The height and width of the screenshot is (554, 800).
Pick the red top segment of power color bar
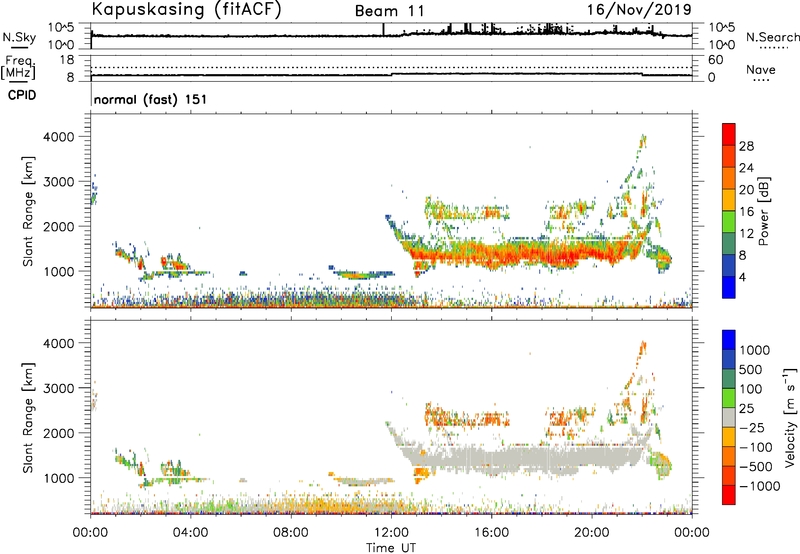click(x=729, y=135)
